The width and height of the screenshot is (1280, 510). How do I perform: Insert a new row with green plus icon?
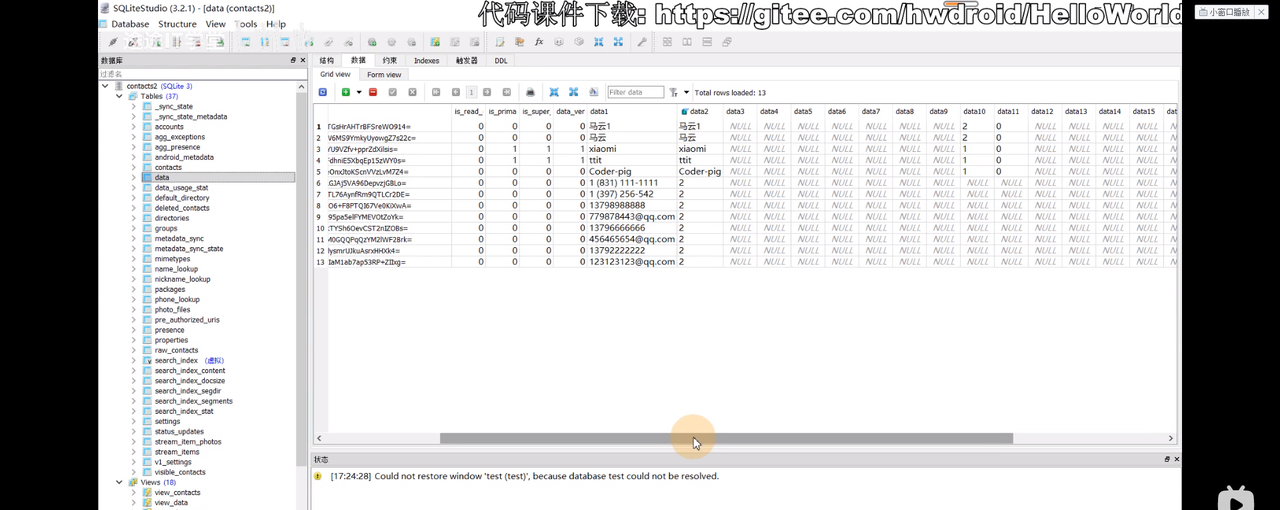[346, 92]
